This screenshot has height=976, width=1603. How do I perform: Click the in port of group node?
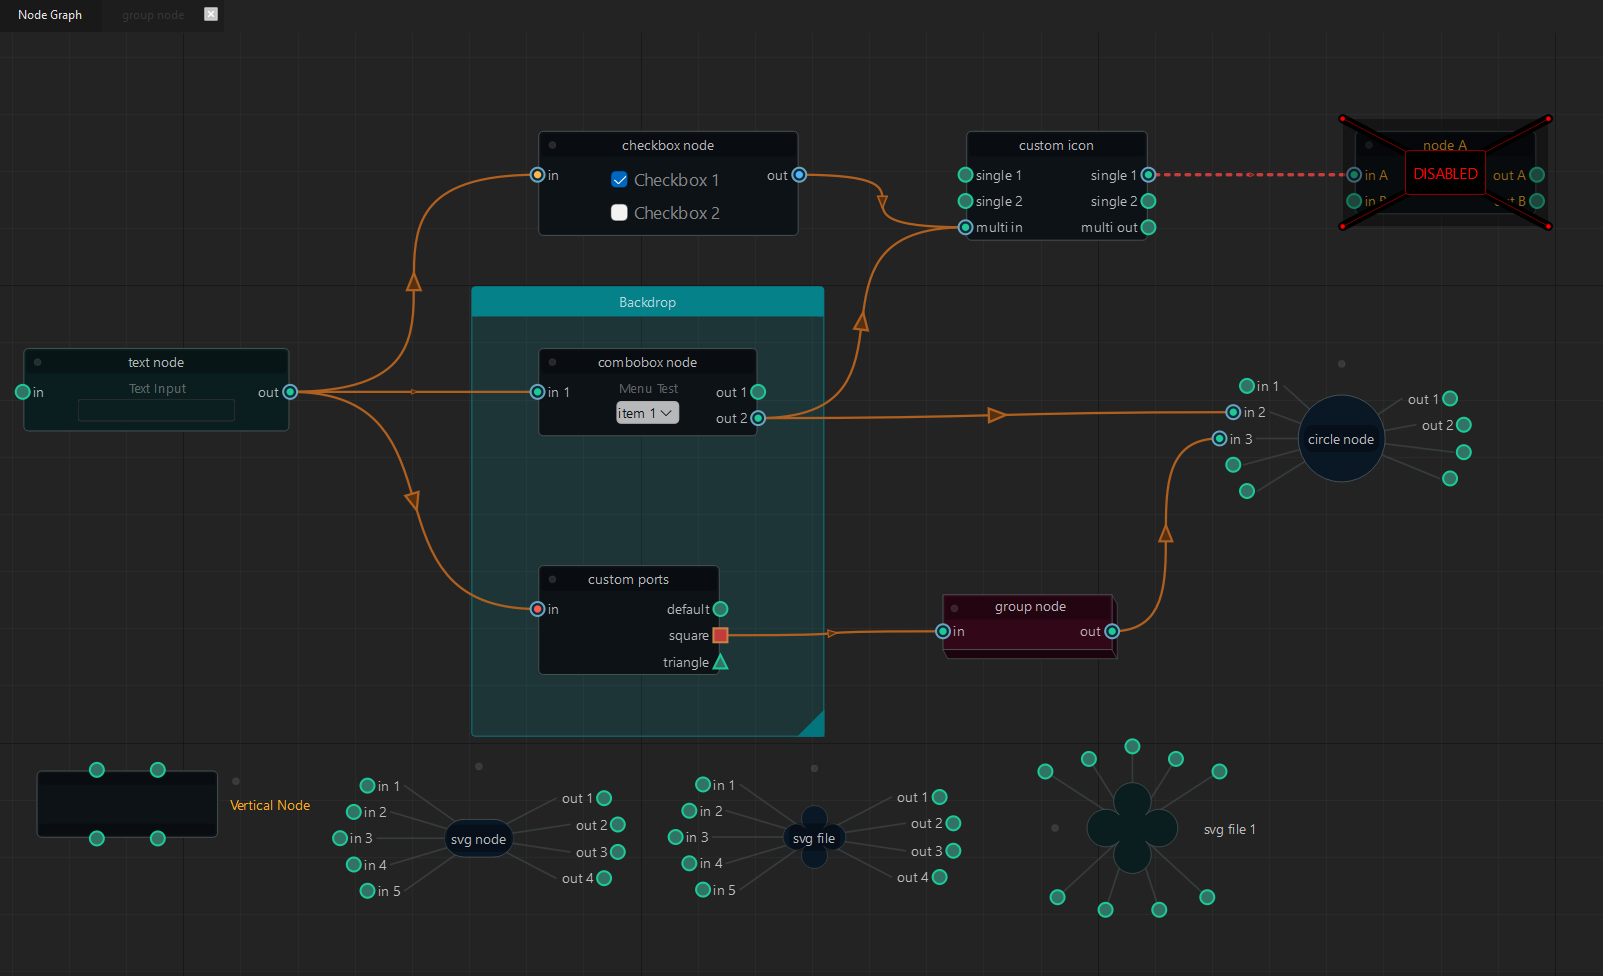click(x=943, y=631)
